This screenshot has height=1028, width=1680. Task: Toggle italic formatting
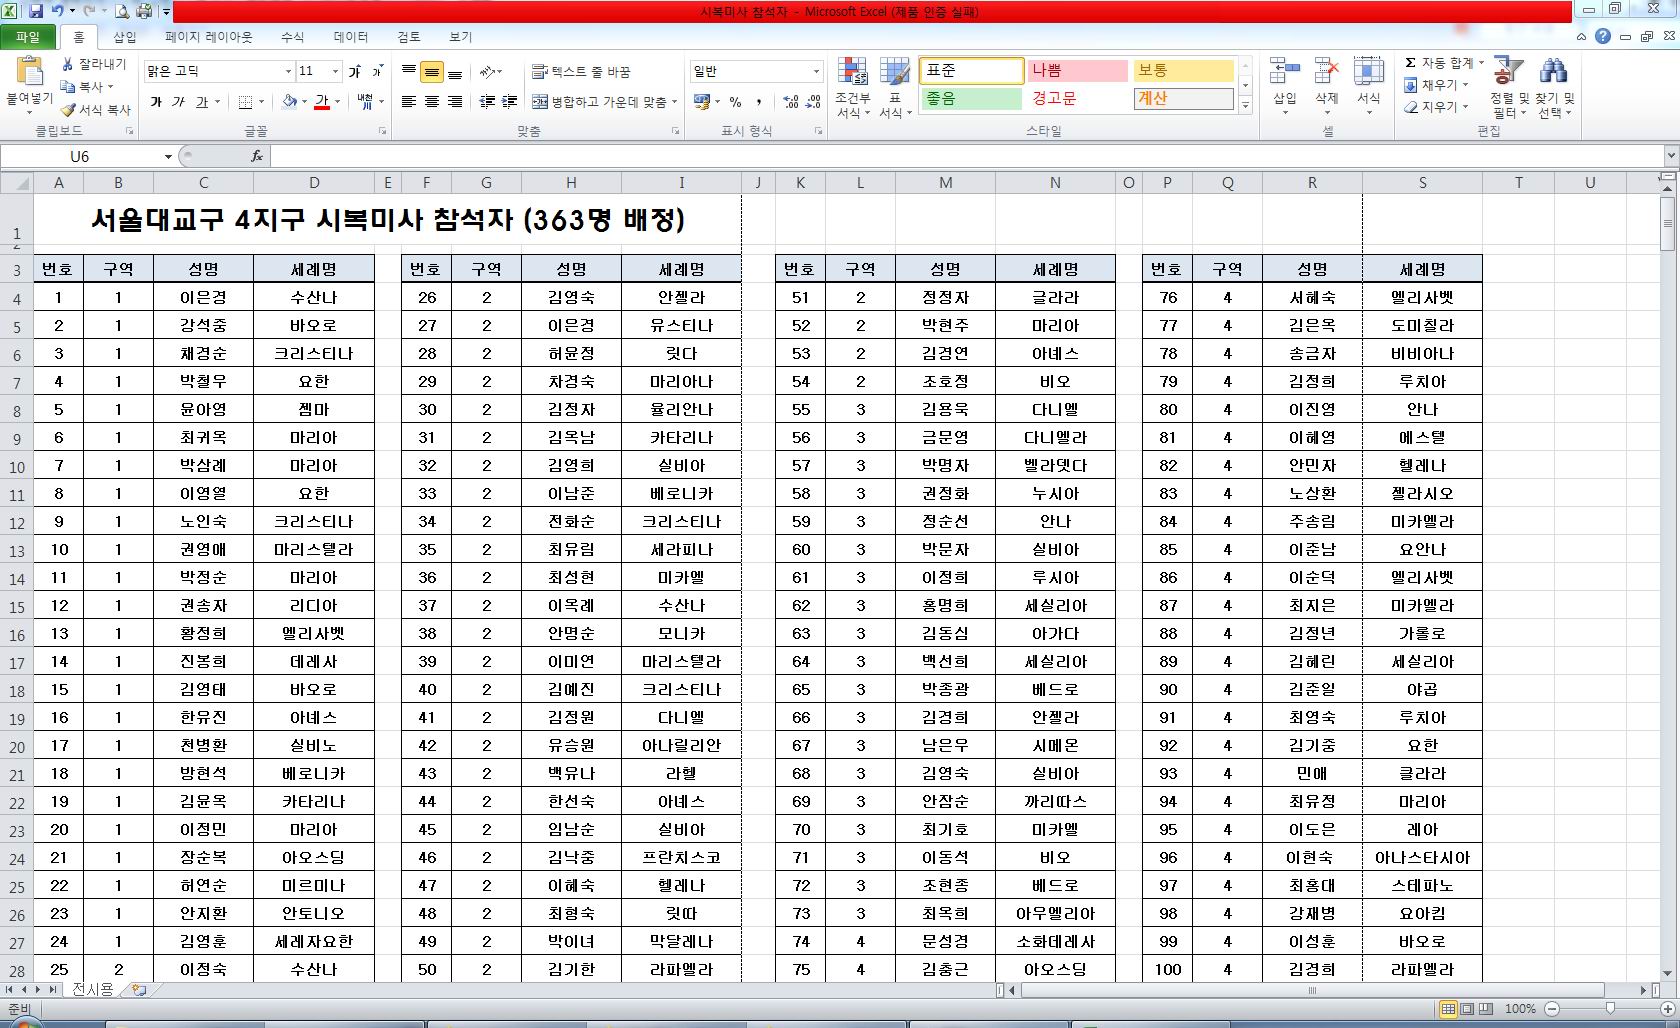click(x=178, y=101)
